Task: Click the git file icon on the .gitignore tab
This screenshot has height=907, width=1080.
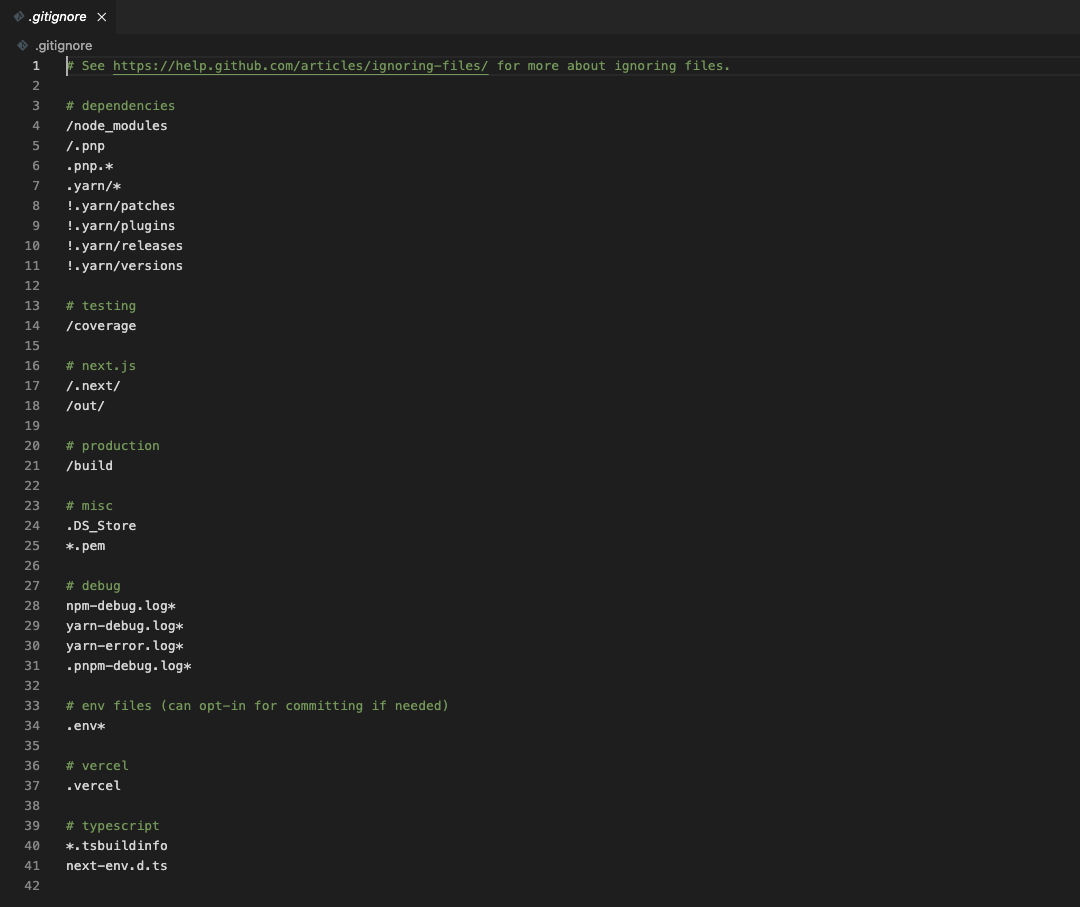Action: coord(22,16)
